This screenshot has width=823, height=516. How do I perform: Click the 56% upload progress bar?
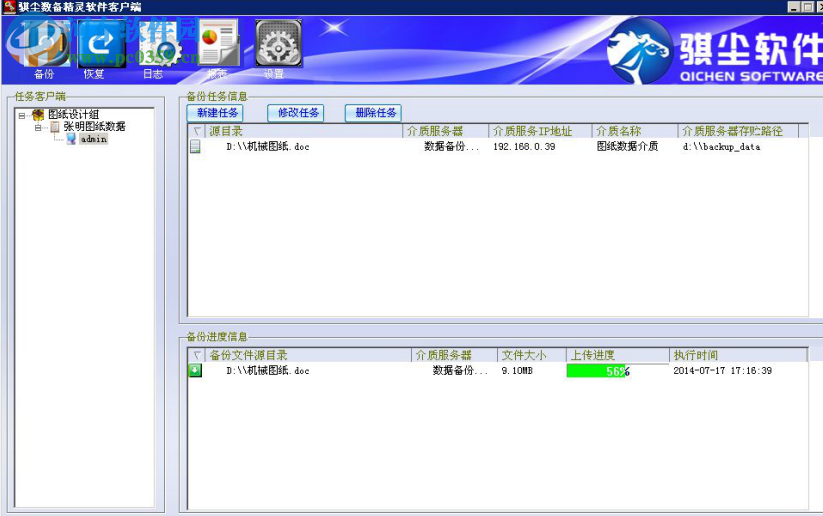(x=617, y=371)
